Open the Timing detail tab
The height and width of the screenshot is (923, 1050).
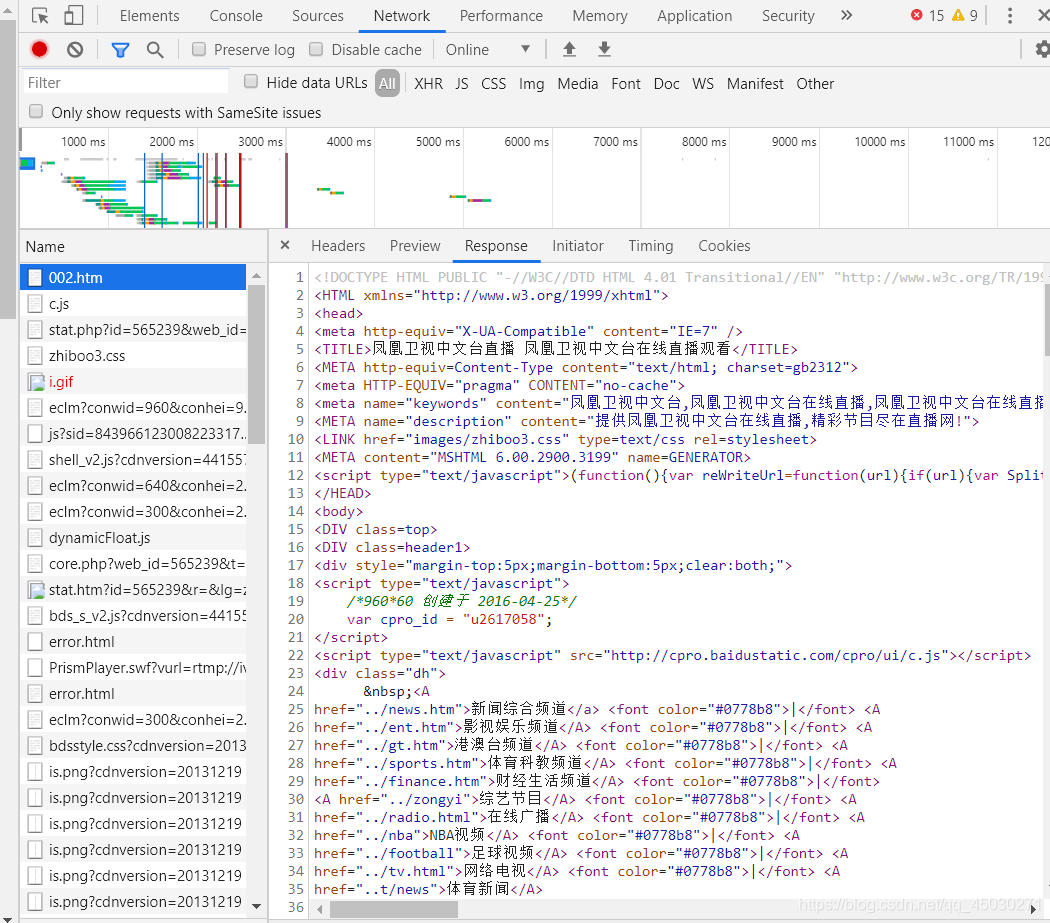[651, 246]
